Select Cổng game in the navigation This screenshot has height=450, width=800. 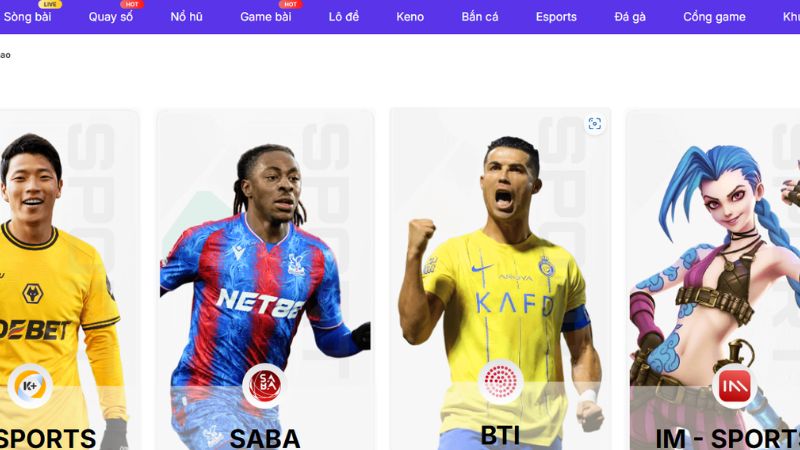(714, 17)
